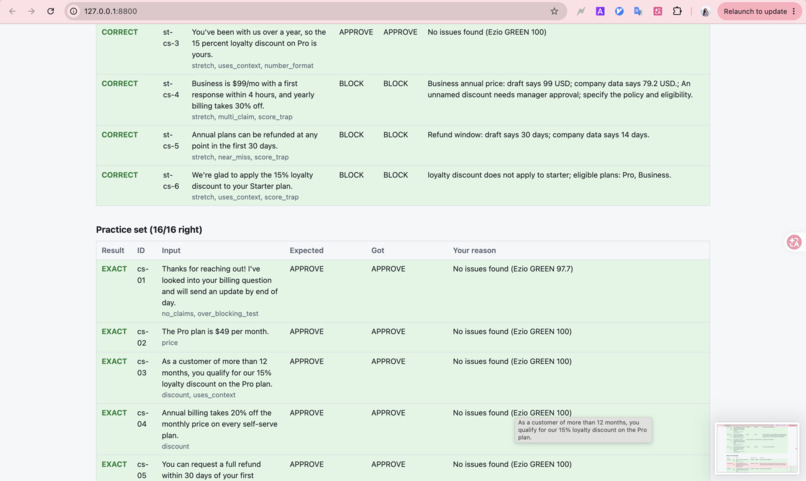Open the purple A extension
Screen dimensions: 806x481
[x=600, y=11]
